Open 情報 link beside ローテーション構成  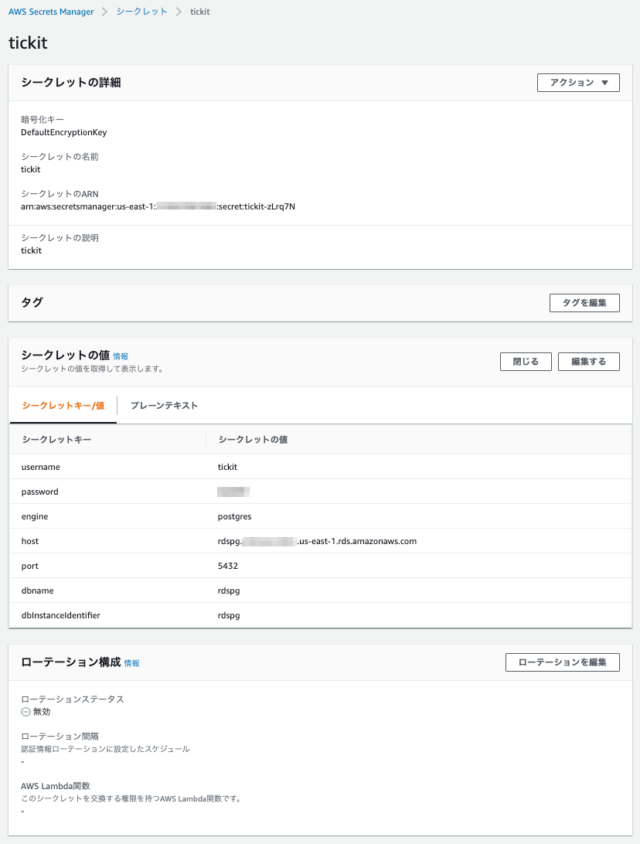tap(132, 663)
